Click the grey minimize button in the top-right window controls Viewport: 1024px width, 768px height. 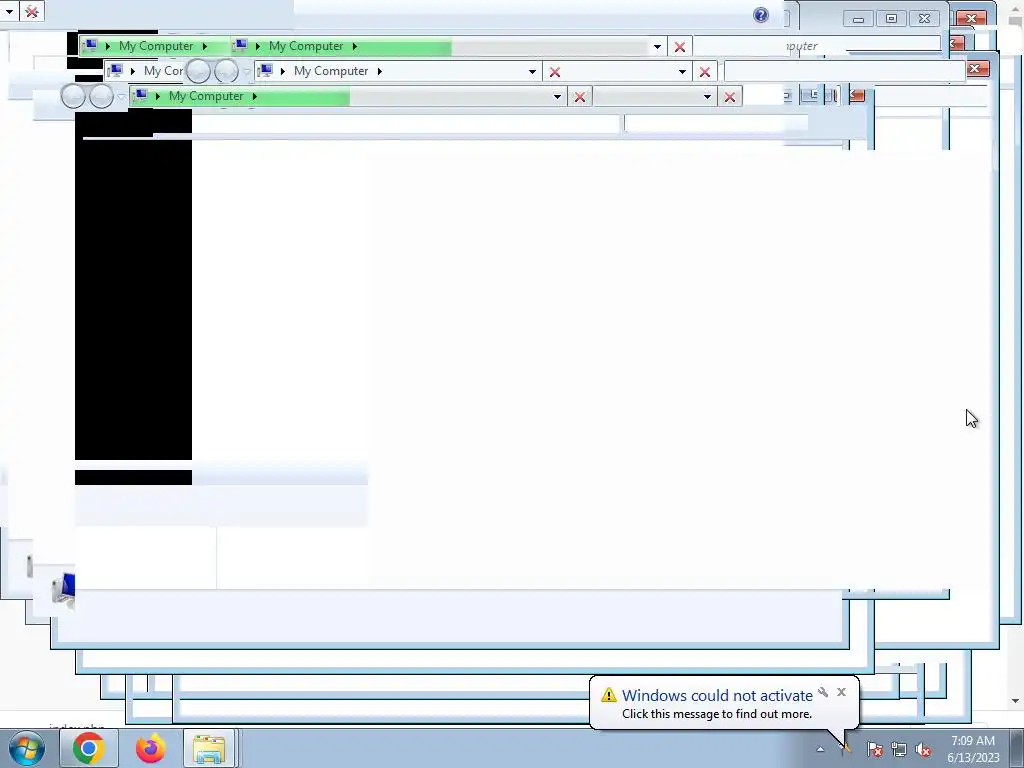(858, 18)
